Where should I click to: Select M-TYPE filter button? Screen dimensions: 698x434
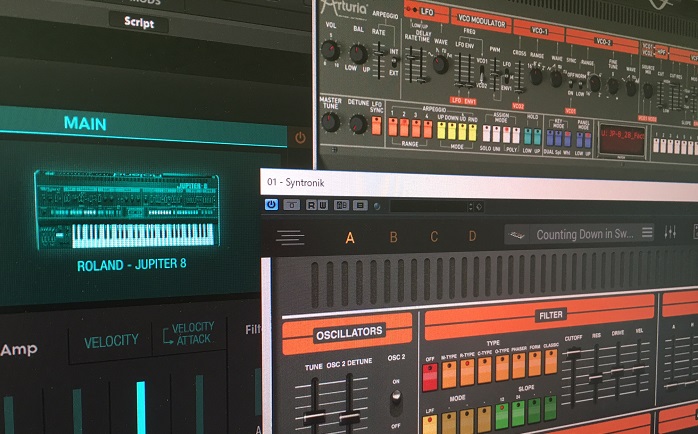(x=449, y=374)
